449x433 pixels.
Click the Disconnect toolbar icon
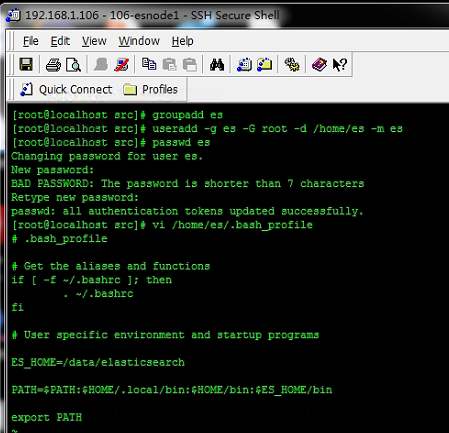[121, 64]
